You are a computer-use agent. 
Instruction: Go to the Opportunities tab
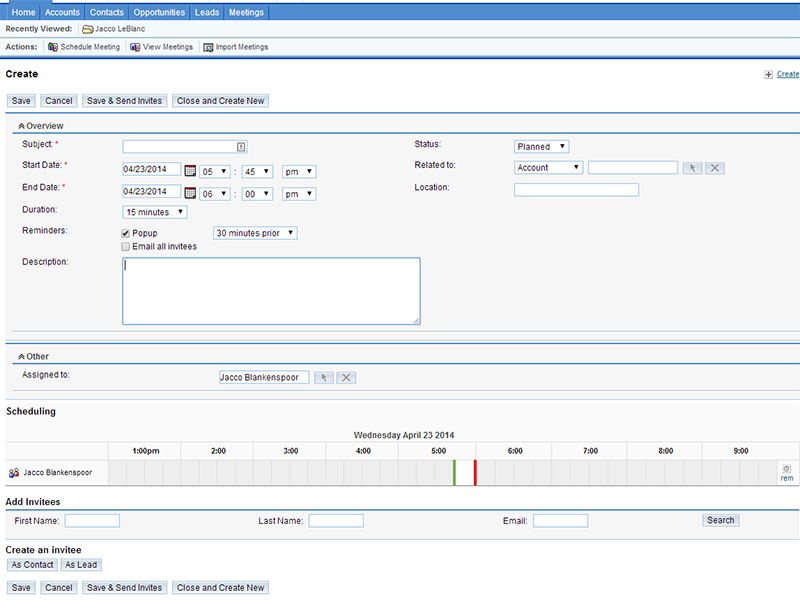coord(159,12)
